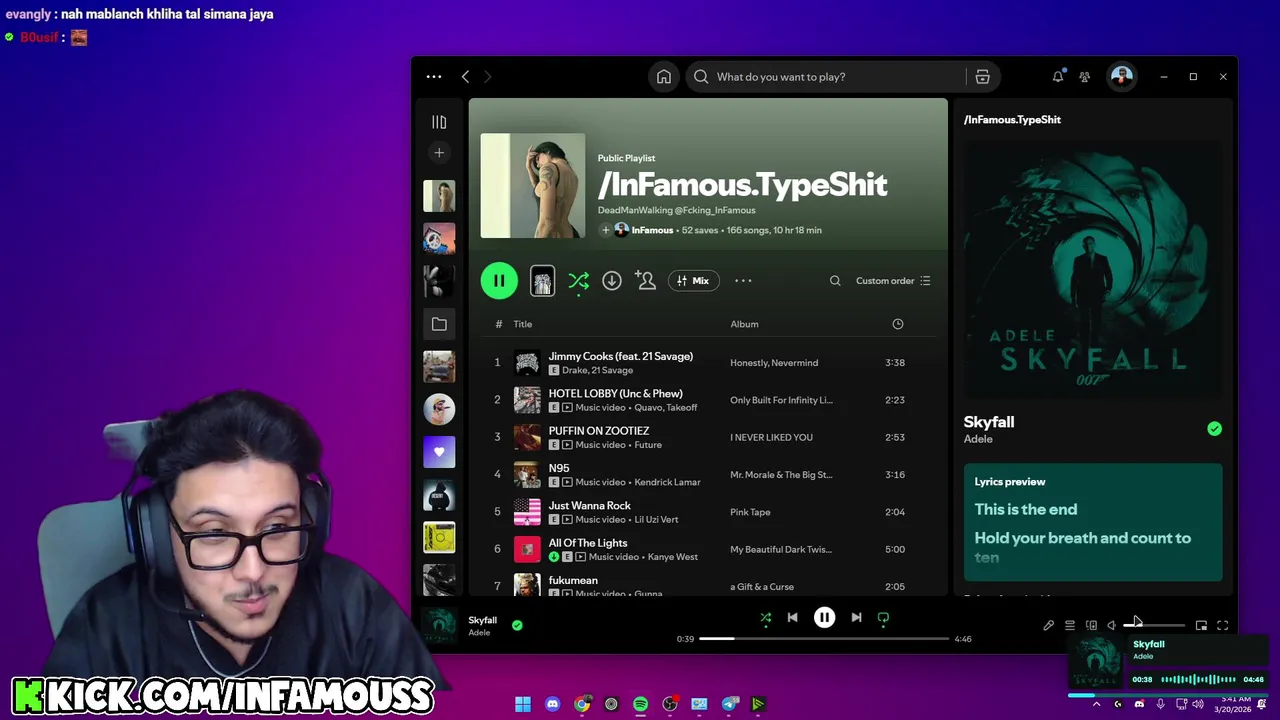Open the profile avatar menu
This screenshot has width=1280, height=720.
1121,77
